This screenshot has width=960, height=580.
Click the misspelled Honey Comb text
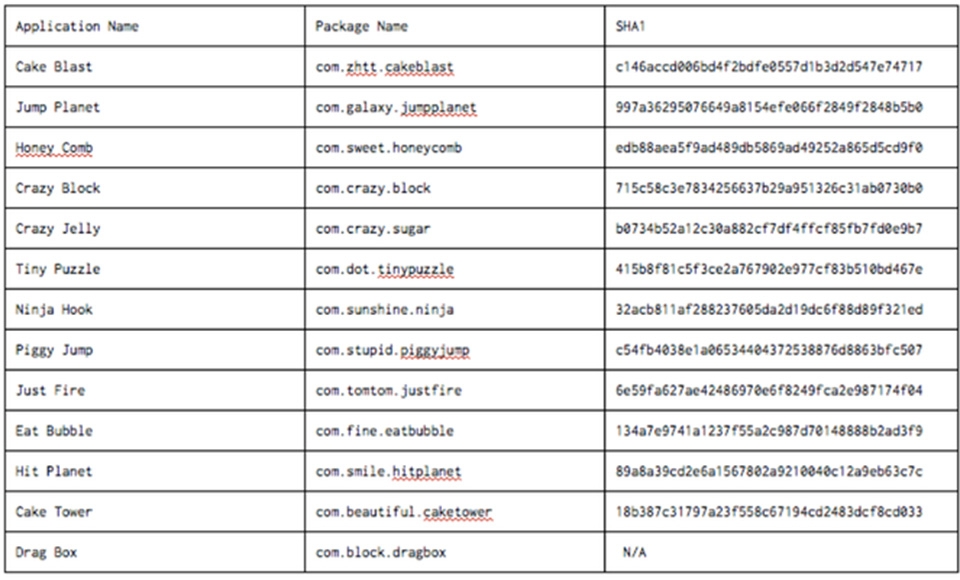(x=54, y=148)
